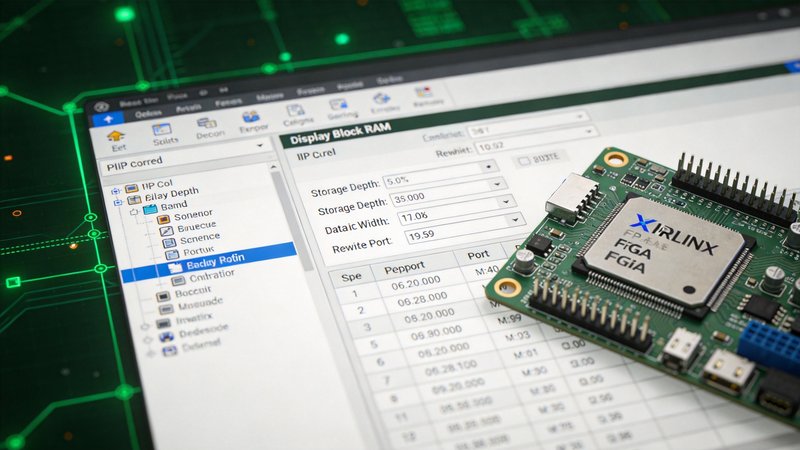The height and width of the screenshot is (450, 800).
Task: Click the icon beside Ddarnal at tree bottom
Action: pos(170,350)
